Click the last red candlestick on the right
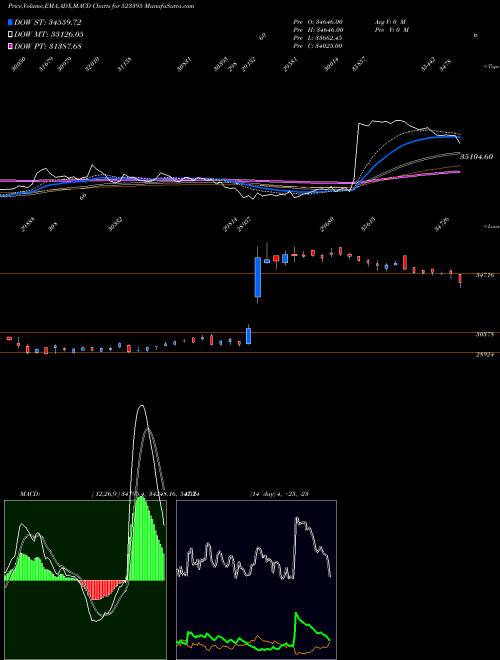Viewport: 500px width, 660px height. point(460,279)
